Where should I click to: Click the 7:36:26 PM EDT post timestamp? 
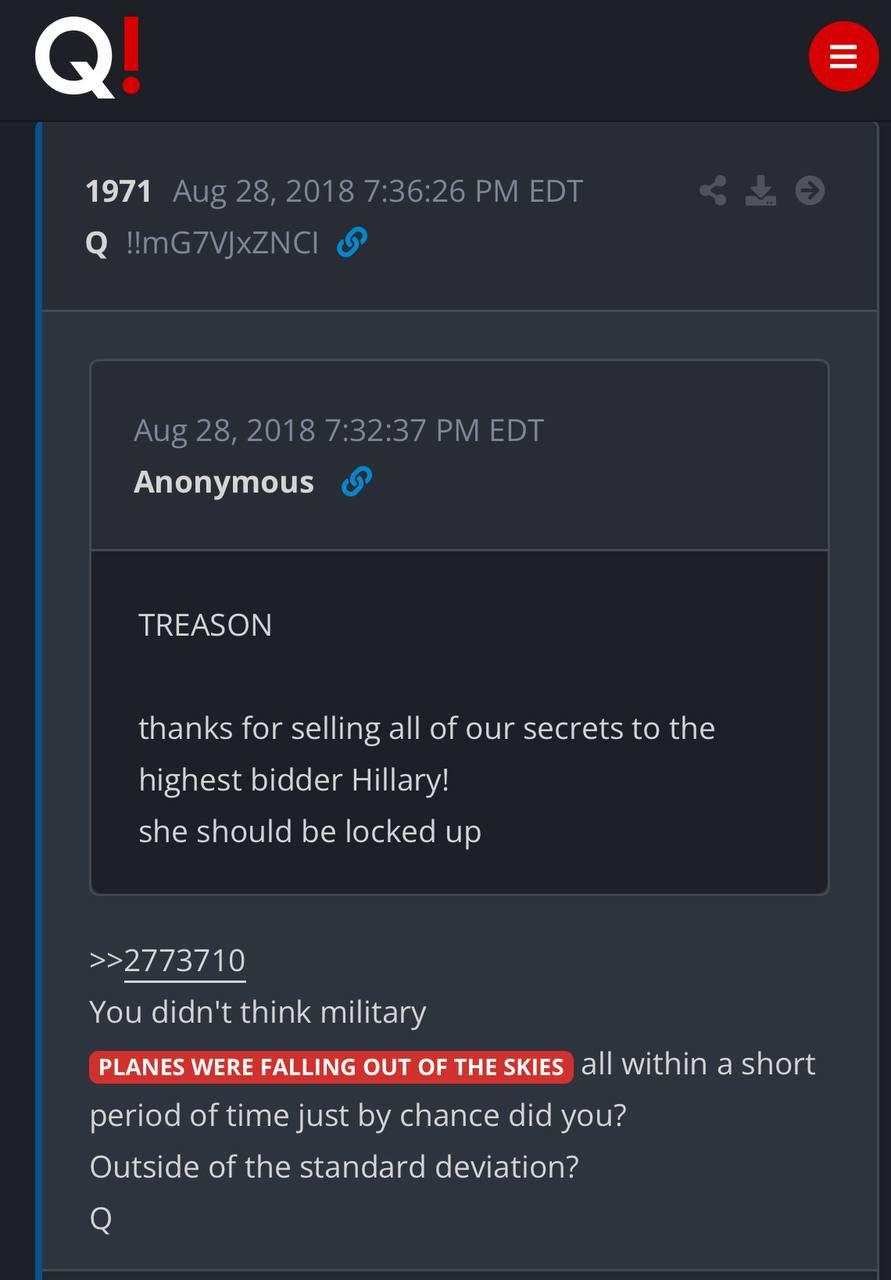point(377,191)
